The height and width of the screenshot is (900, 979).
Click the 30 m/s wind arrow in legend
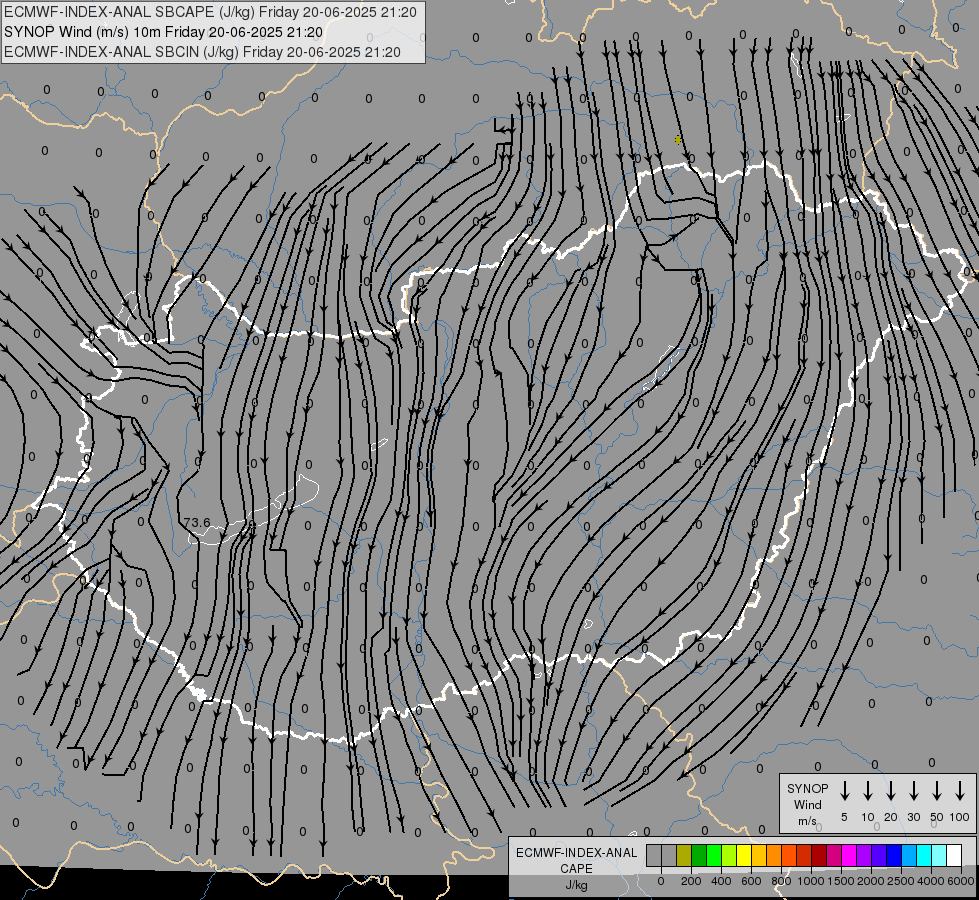(x=913, y=790)
